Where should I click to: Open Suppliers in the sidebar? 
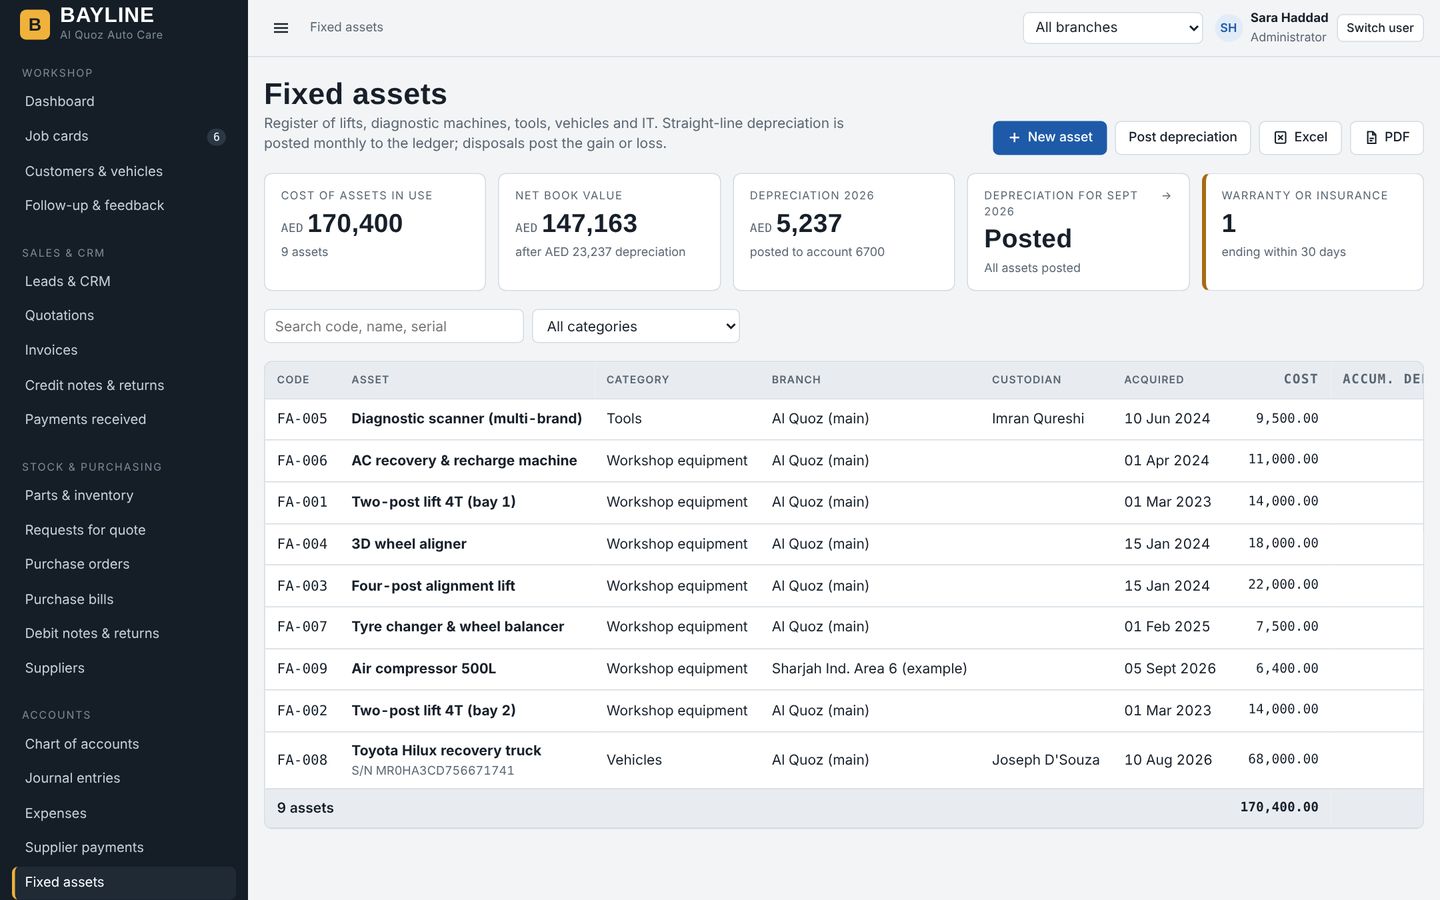(x=124, y=668)
